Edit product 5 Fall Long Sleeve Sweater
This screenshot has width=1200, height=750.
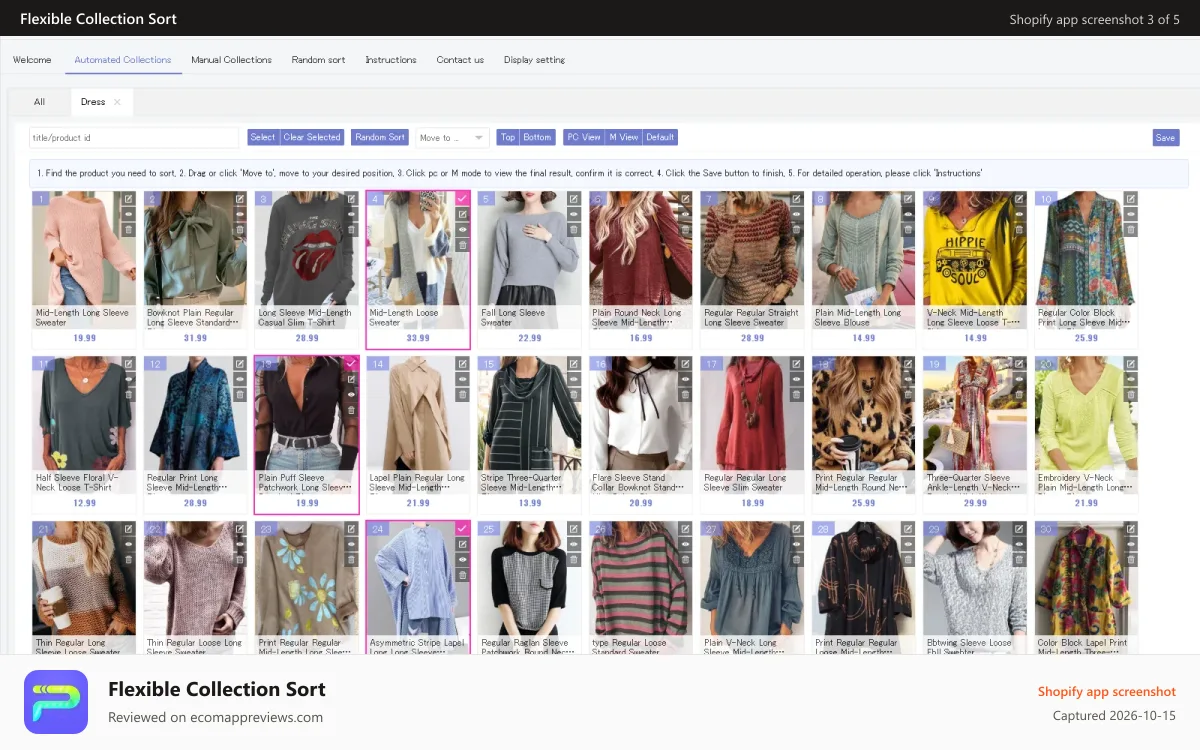[574, 199]
